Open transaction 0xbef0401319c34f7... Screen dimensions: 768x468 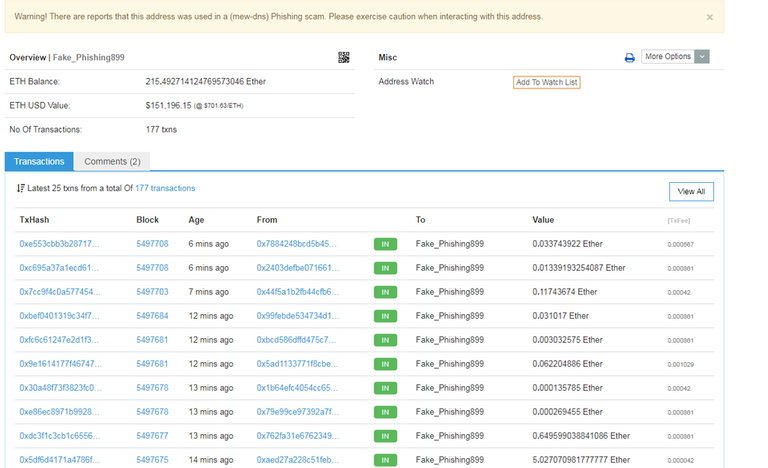(x=59, y=316)
